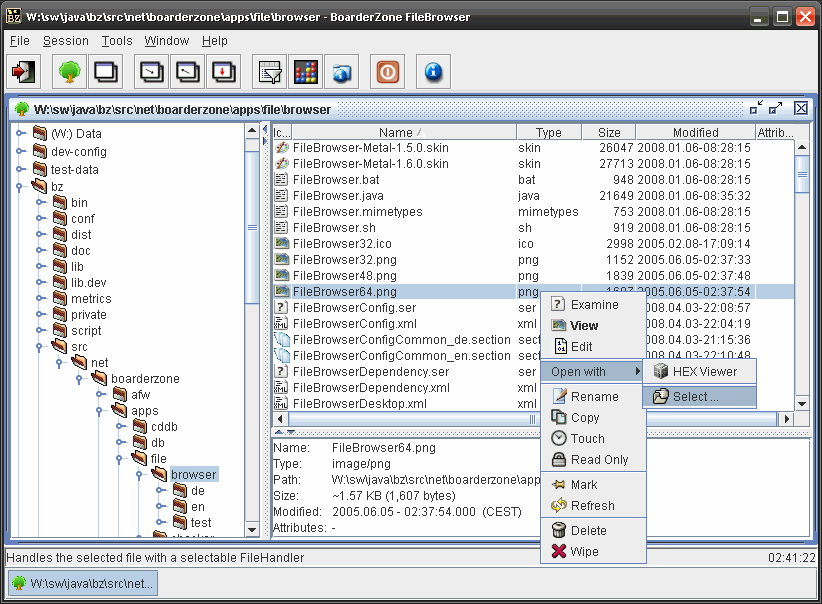Select the FileBrowser.java file row

(x=534, y=196)
